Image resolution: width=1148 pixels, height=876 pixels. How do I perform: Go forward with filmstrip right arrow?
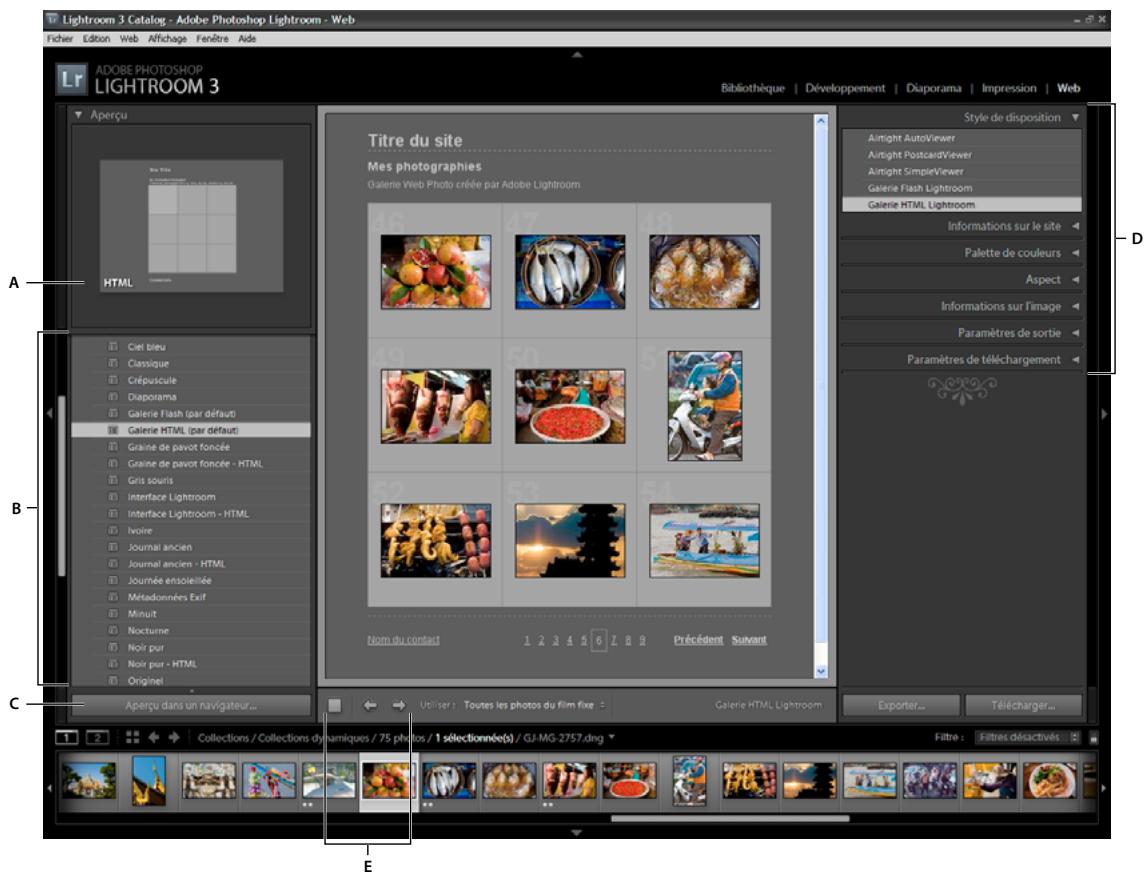(x=174, y=738)
